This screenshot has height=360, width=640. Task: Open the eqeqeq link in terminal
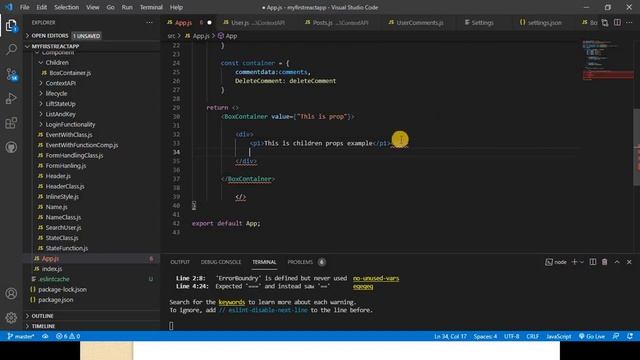click(363, 287)
